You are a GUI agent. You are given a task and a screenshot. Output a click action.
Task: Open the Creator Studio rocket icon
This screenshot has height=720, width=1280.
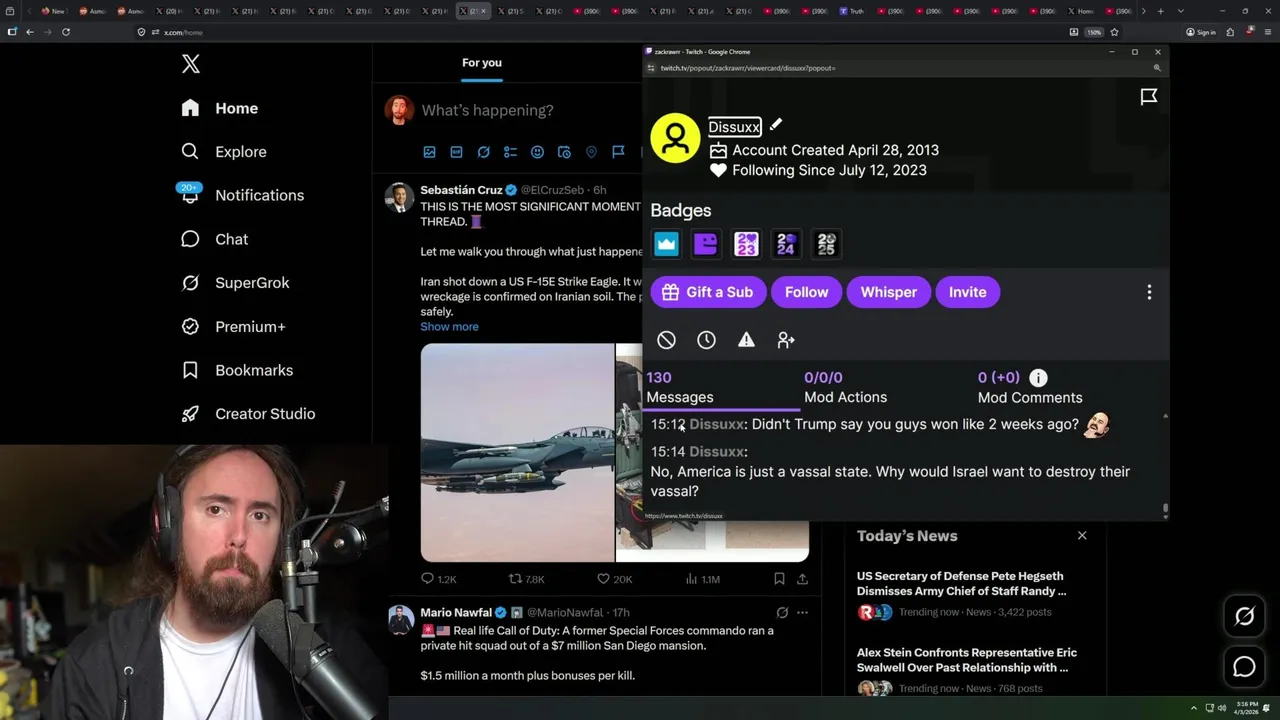pyautogui.click(x=190, y=414)
